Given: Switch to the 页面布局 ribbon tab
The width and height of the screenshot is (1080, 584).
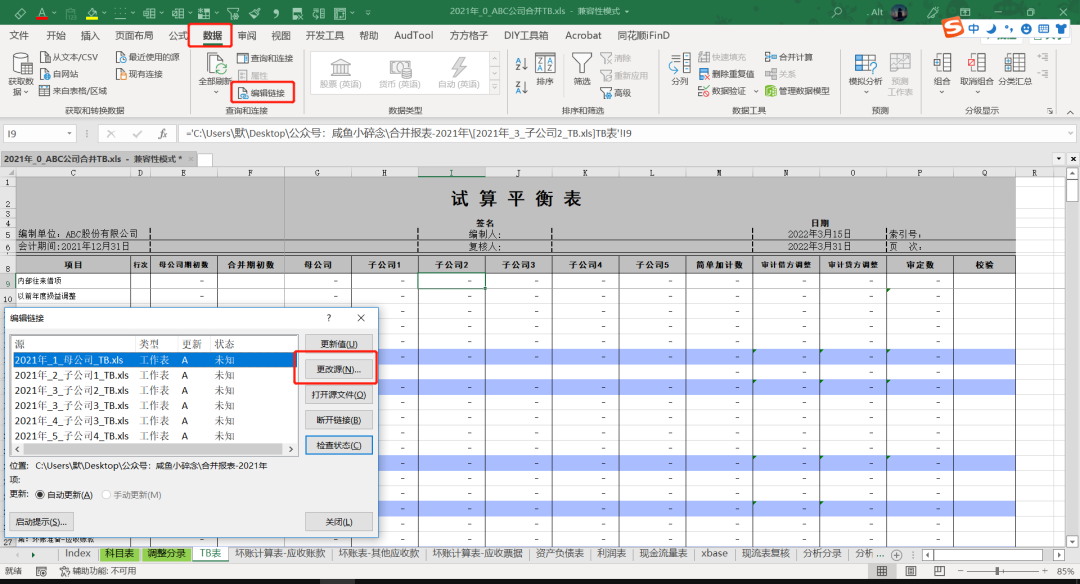Looking at the screenshot, I should (x=134, y=36).
